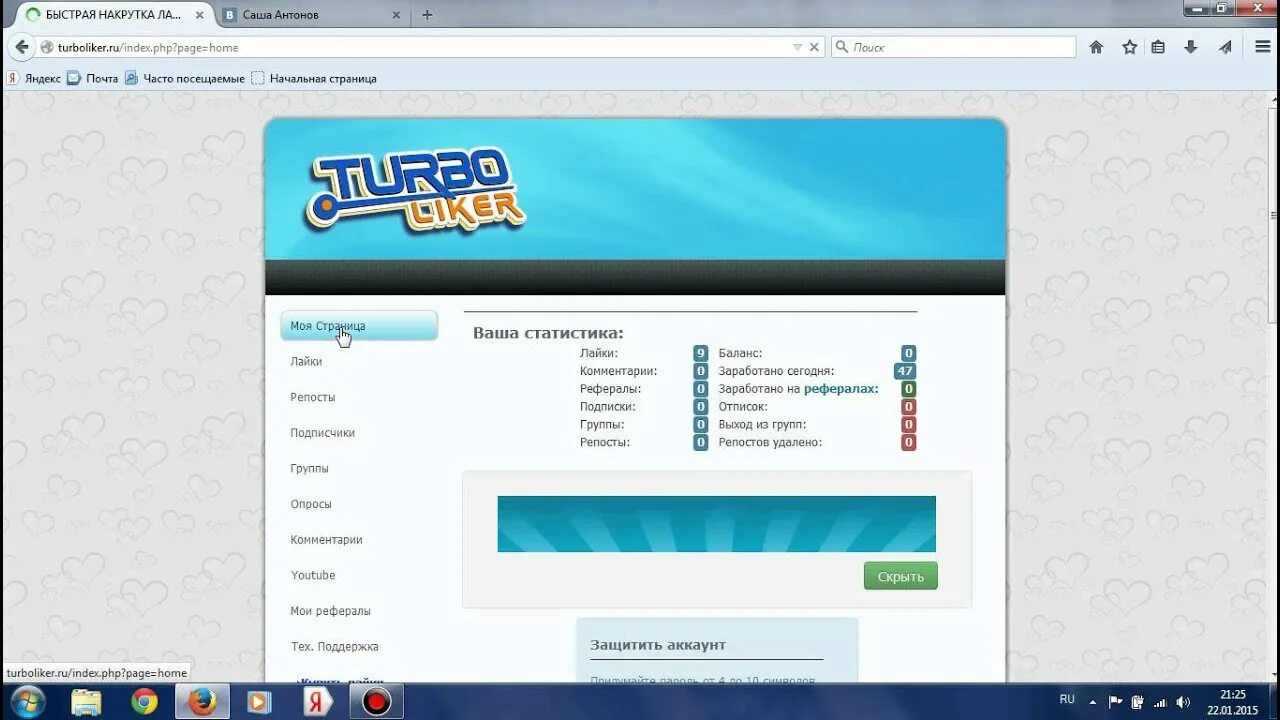Open the Яндекс bookmark
Image resolution: width=1280 pixels, height=720 pixels.
coord(34,78)
